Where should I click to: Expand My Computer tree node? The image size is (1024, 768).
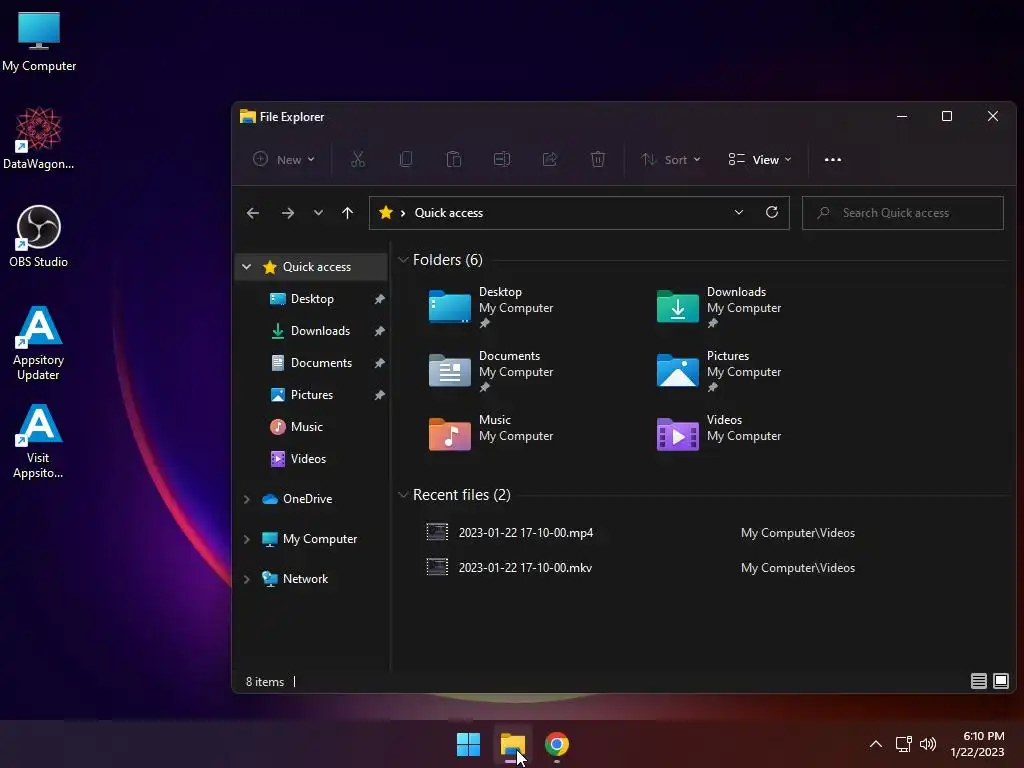tap(246, 539)
